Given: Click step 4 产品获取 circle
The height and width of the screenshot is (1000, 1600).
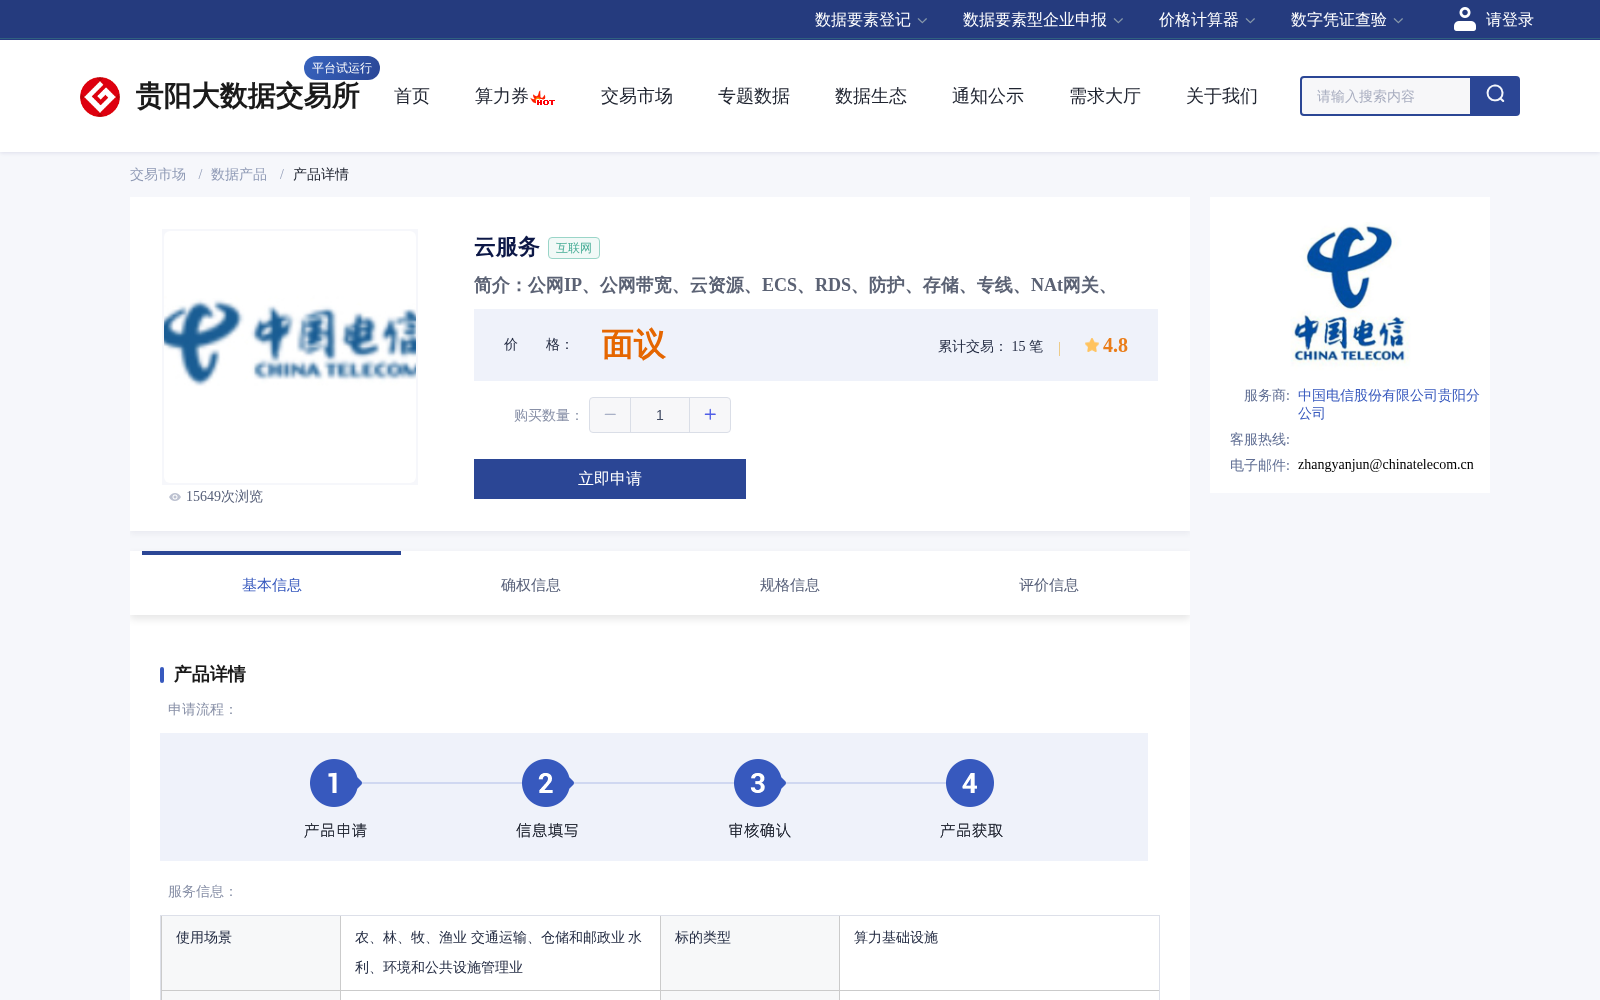Looking at the screenshot, I should 970,783.
